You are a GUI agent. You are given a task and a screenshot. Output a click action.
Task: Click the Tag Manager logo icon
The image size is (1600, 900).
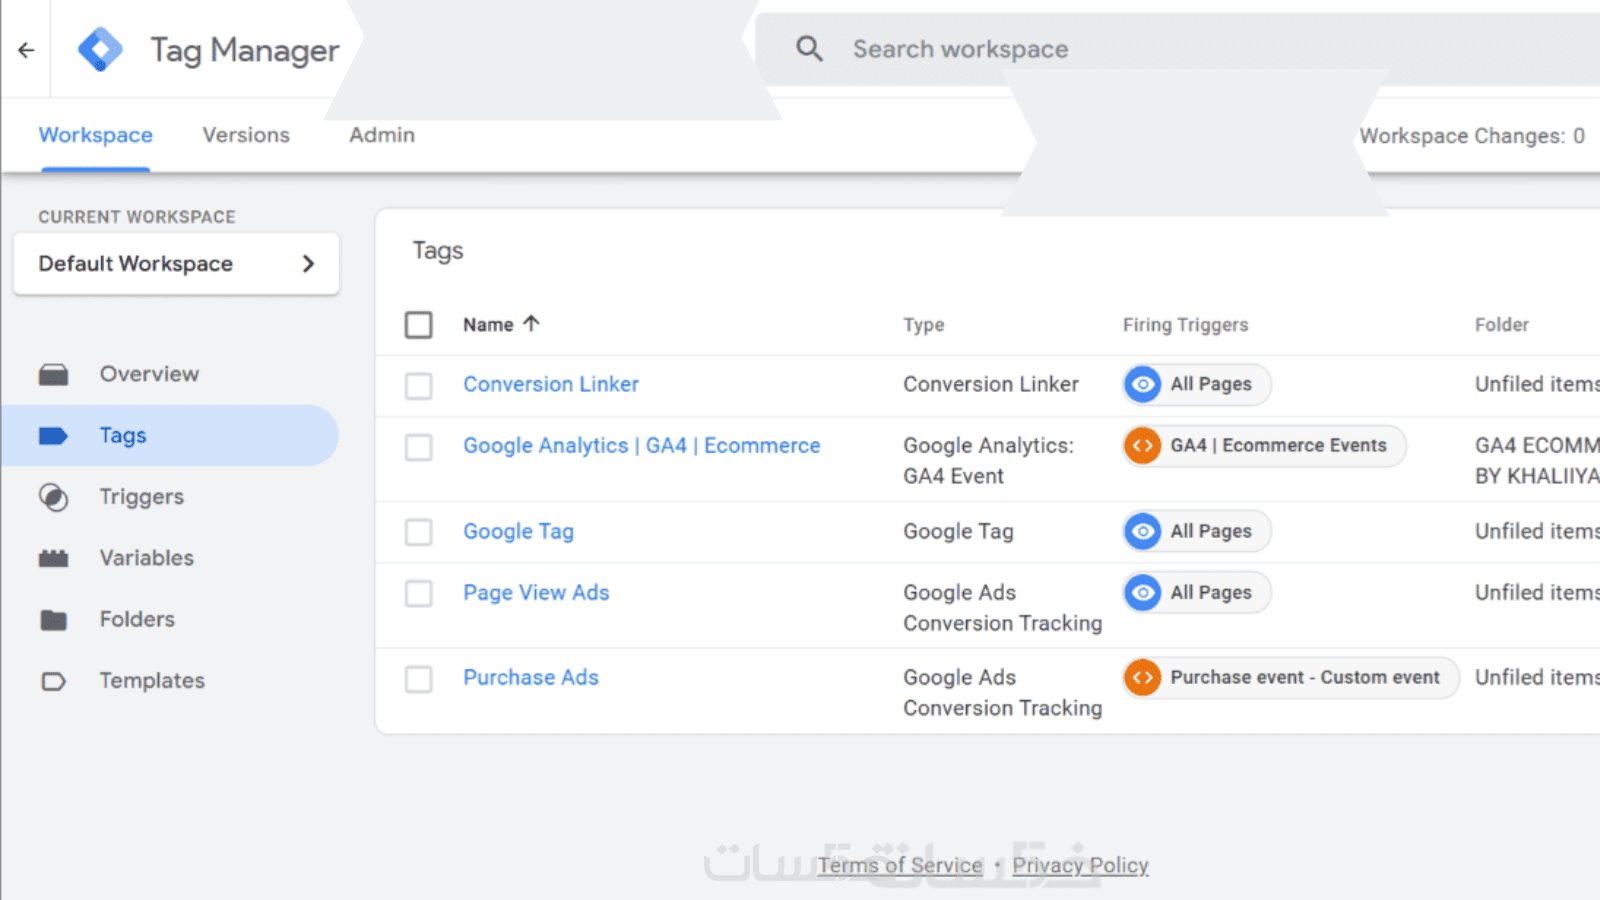click(x=100, y=50)
